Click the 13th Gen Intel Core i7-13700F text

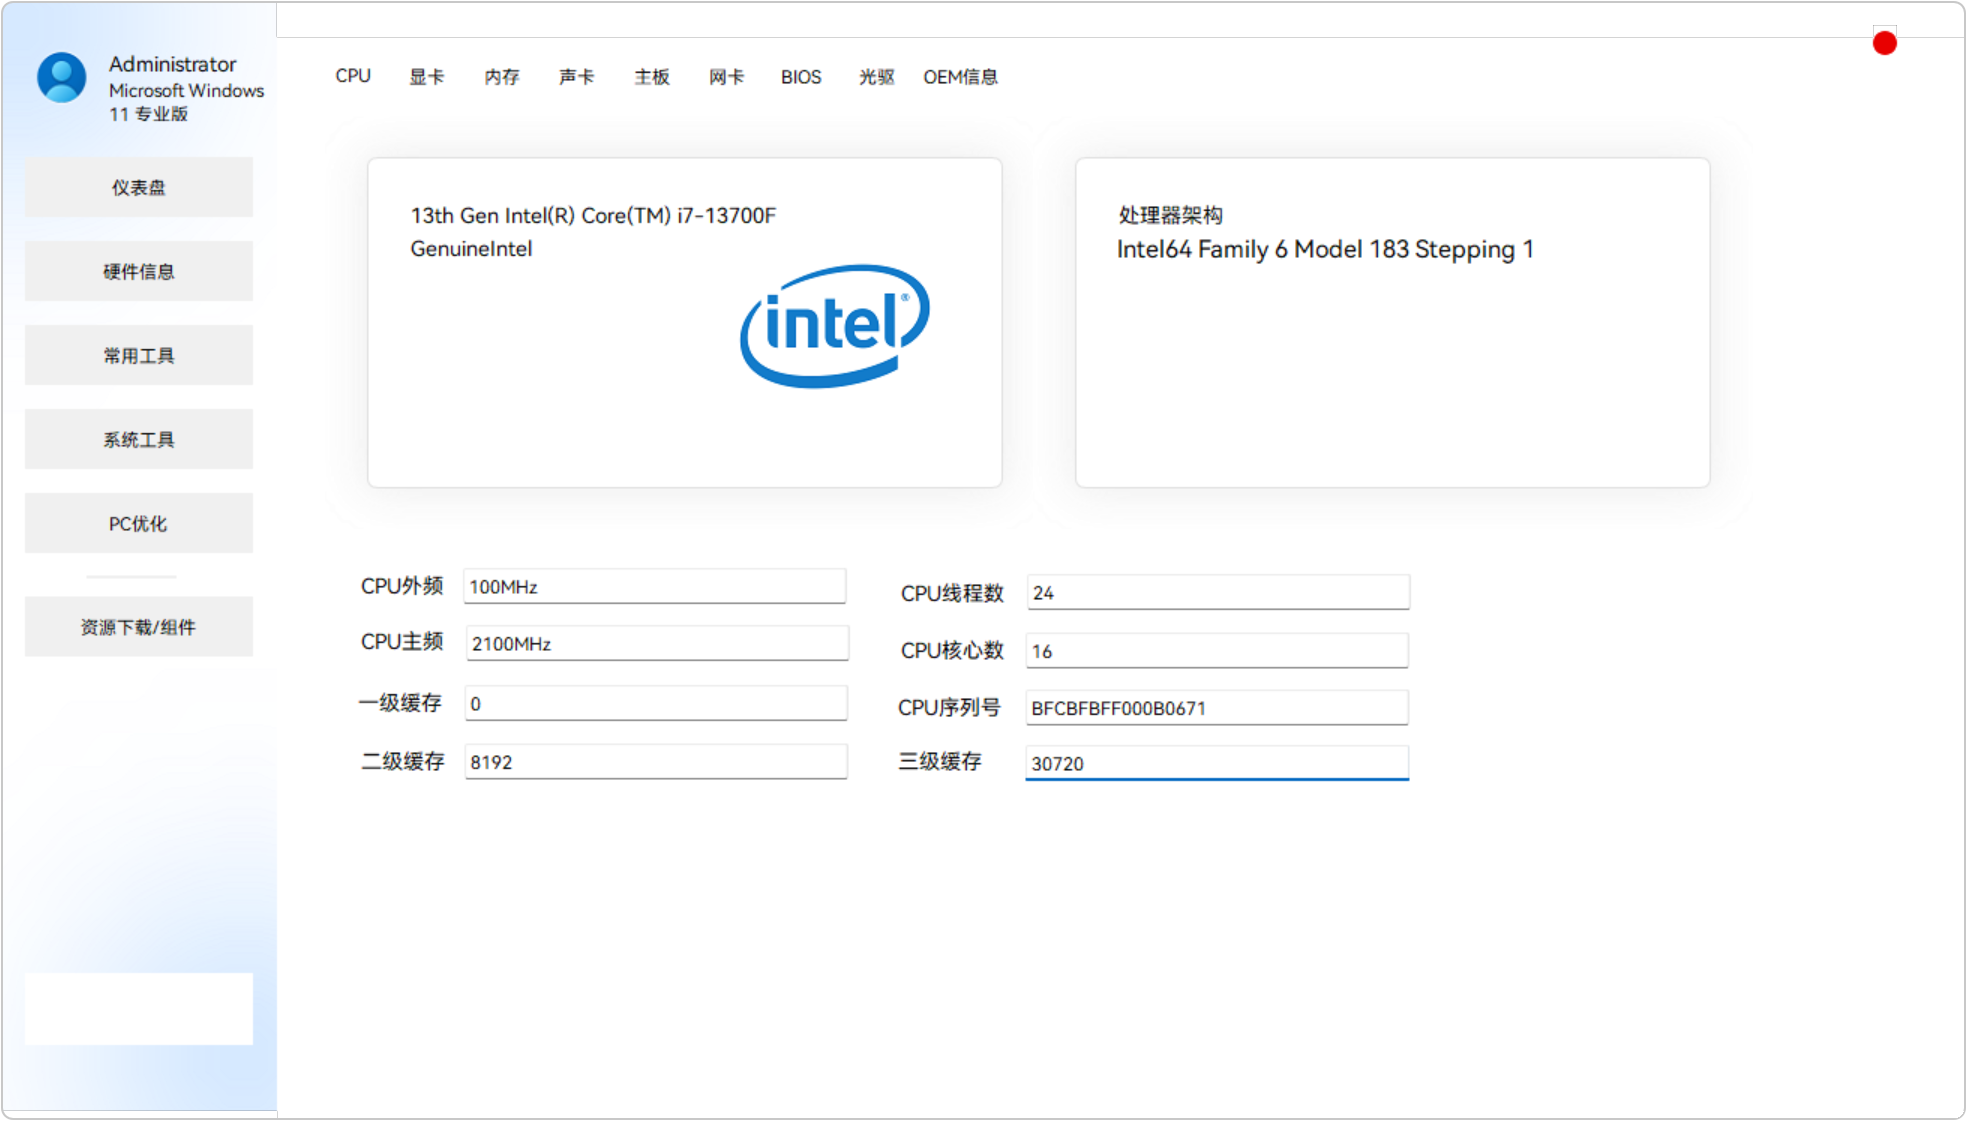tap(593, 215)
